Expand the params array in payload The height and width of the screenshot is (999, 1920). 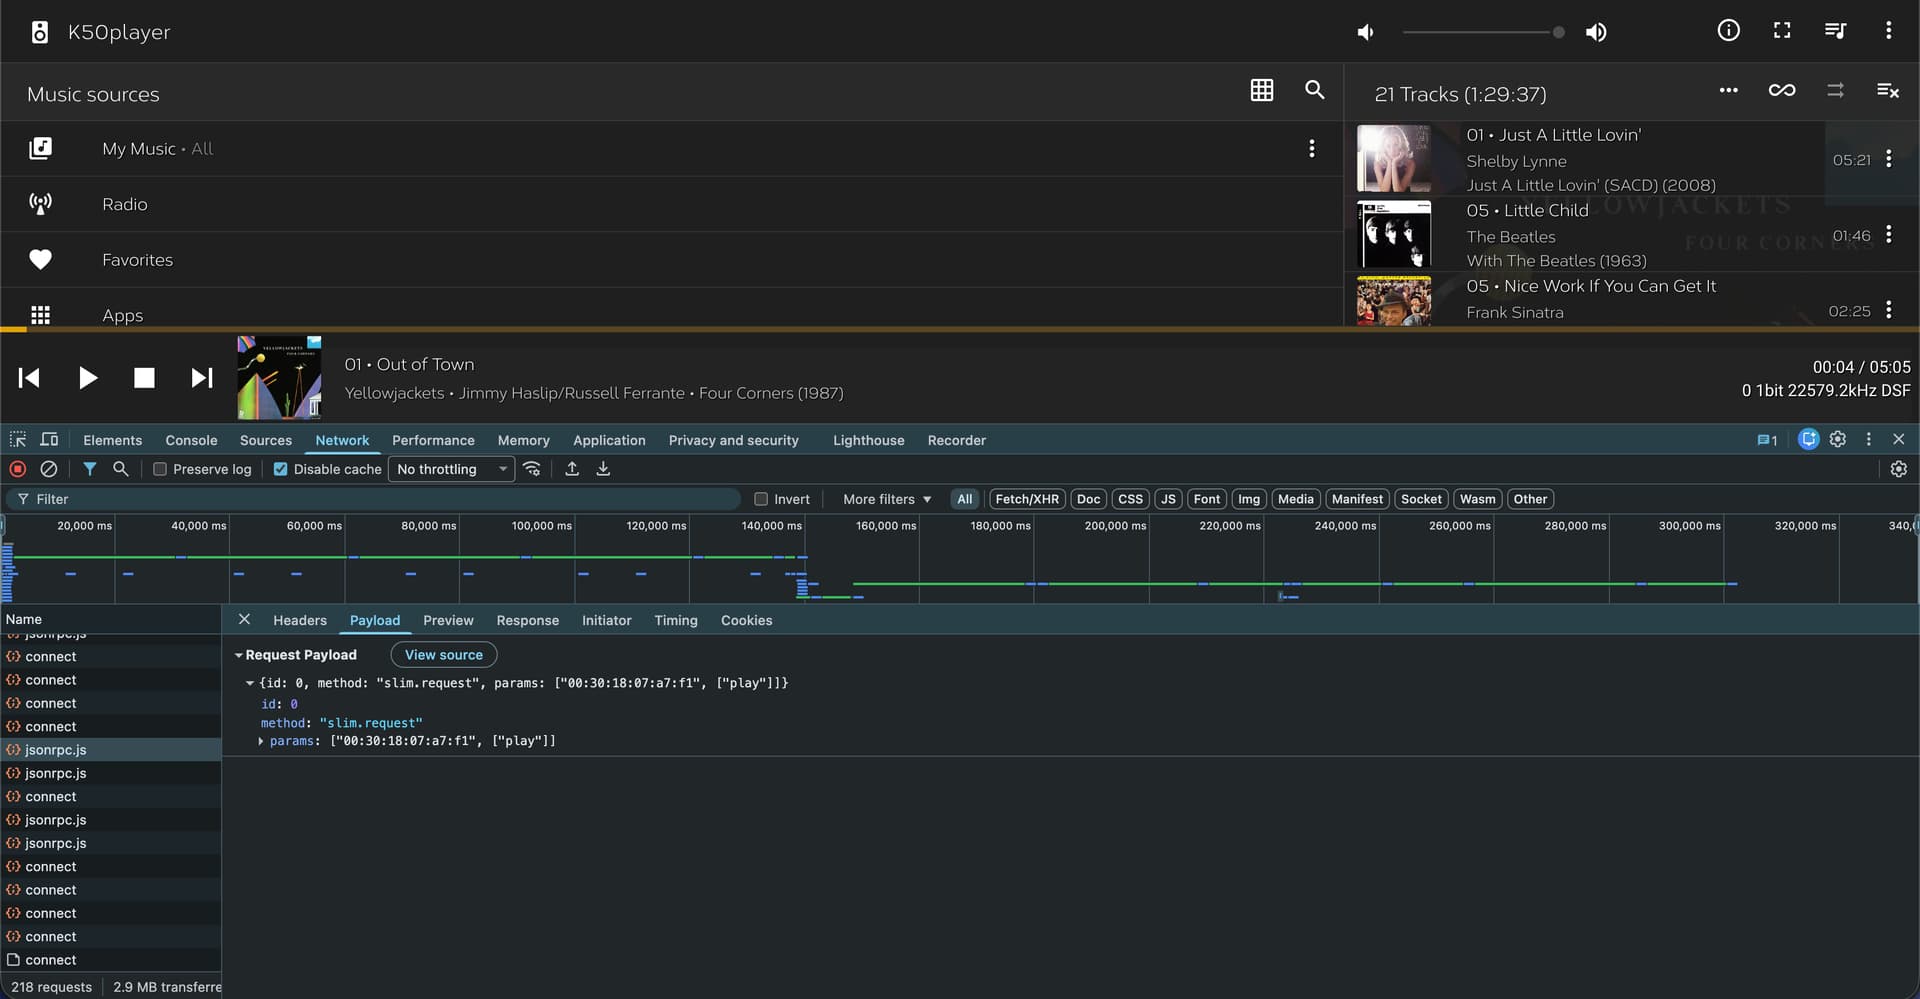(261, 741)
